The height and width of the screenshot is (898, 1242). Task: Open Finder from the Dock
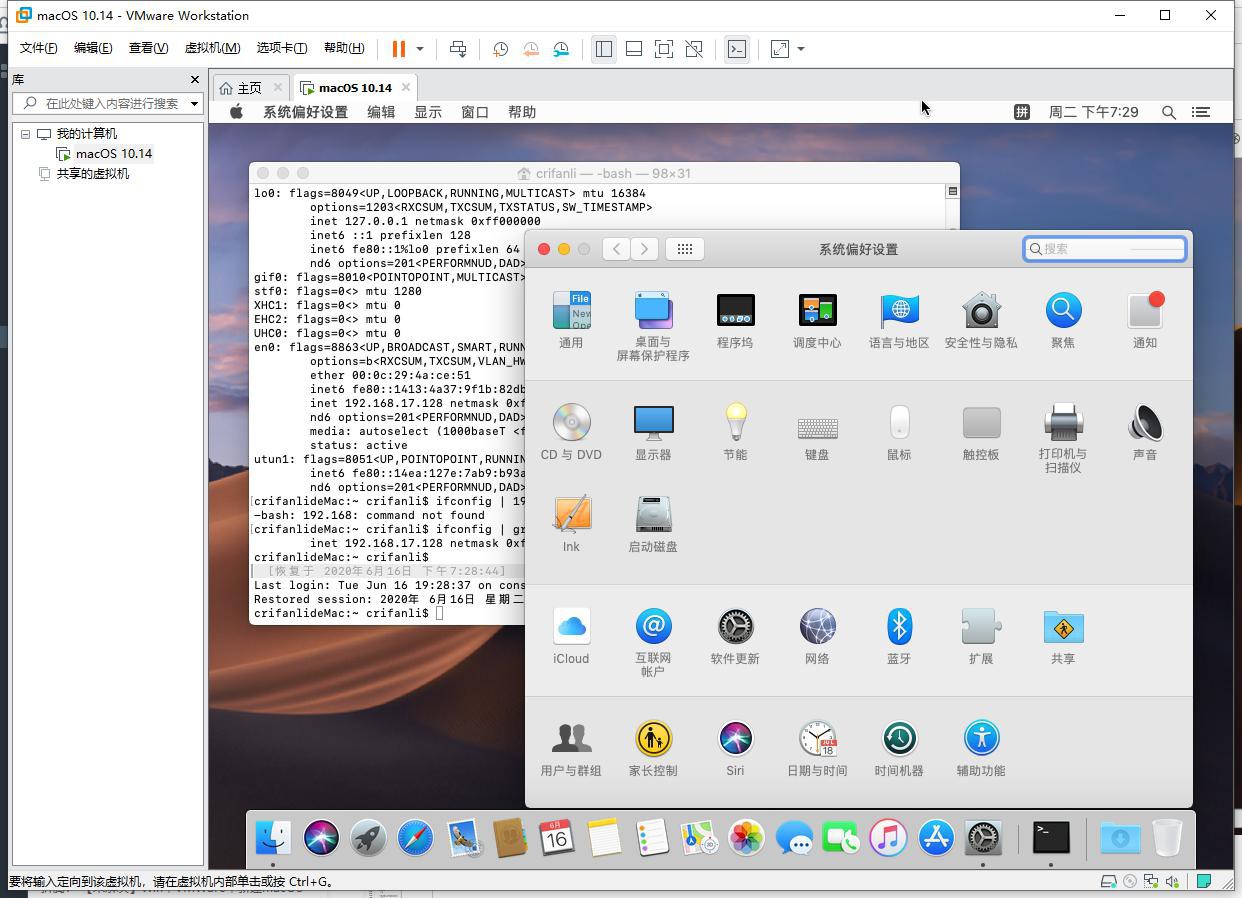[x=273, y=837]
